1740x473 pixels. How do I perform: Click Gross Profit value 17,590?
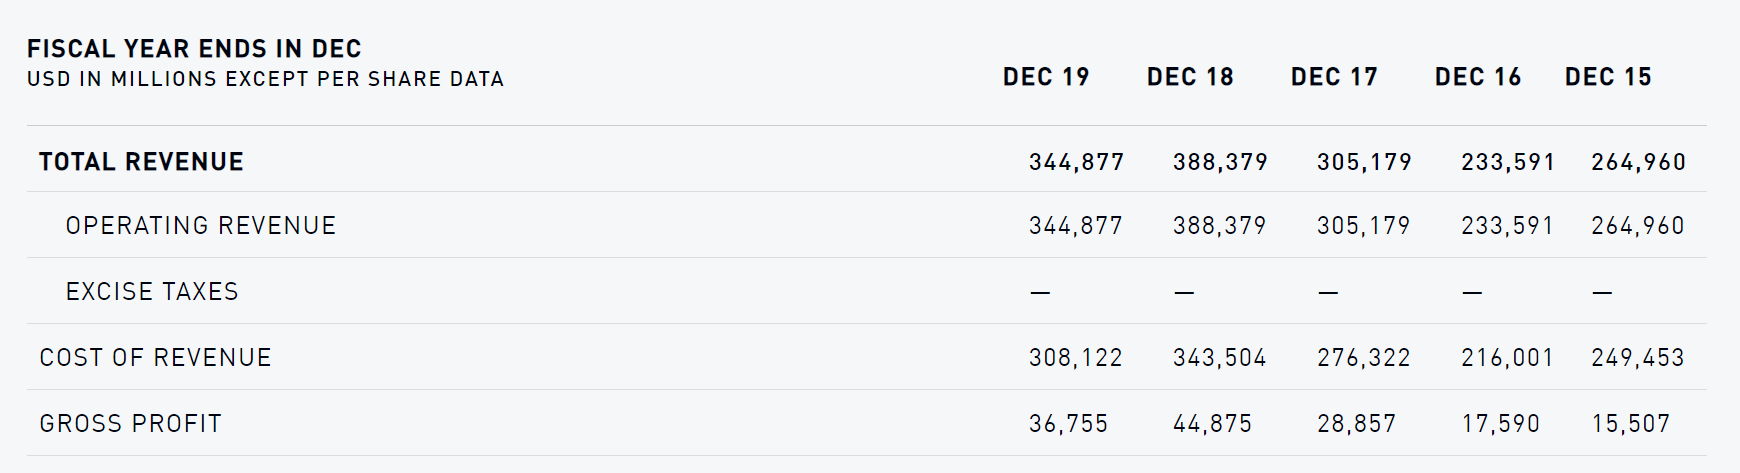(1500, 424)
